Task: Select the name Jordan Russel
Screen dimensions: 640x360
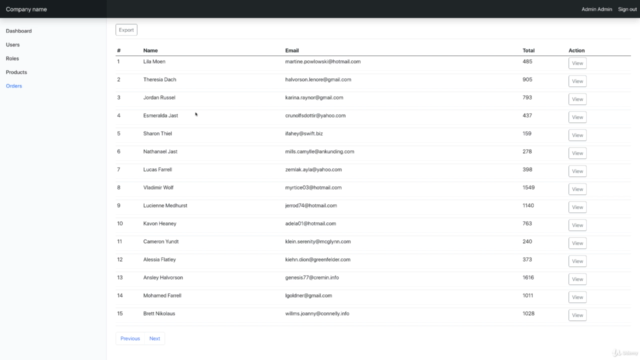Action: coord(159,98)
